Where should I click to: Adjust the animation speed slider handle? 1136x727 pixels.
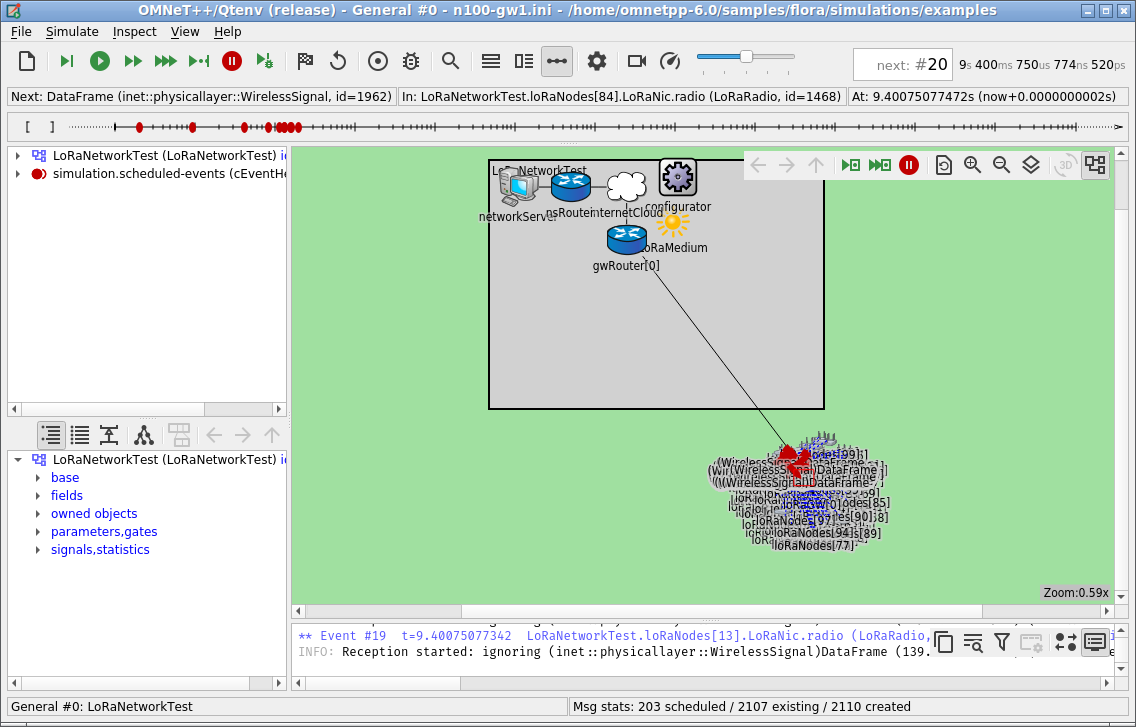pyautogui.click(x=746, y=57)
